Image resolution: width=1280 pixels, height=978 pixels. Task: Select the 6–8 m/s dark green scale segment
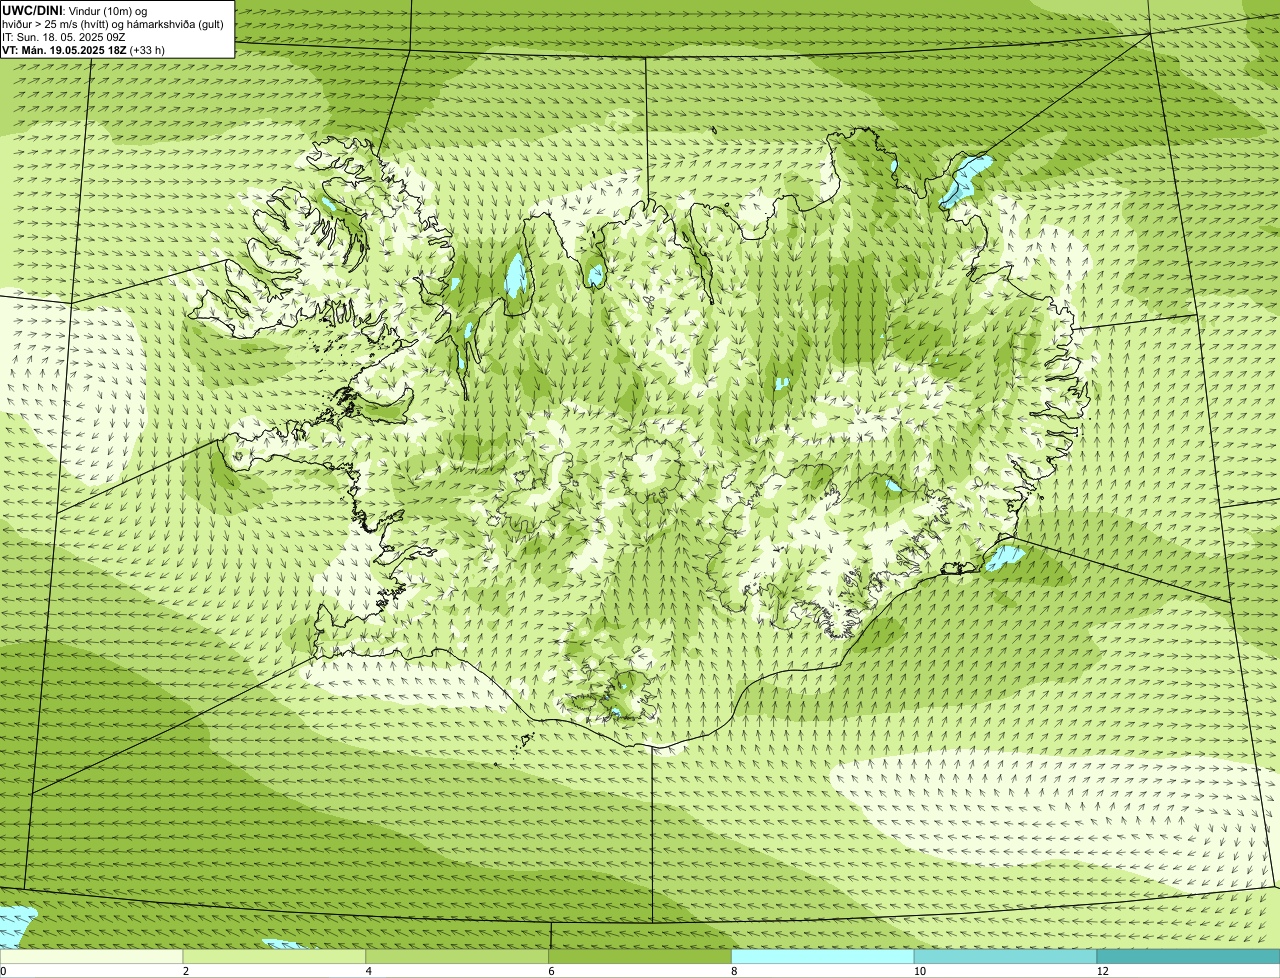tap(640, 956)
